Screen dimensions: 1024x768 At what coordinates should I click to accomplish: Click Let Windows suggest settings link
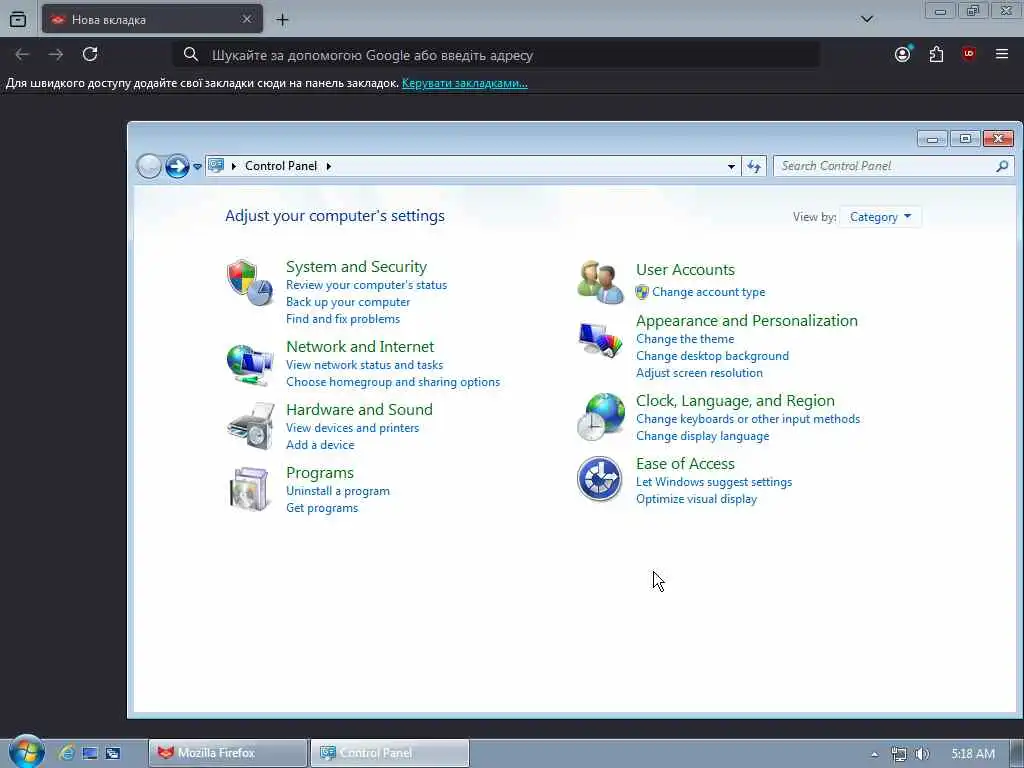714,482
